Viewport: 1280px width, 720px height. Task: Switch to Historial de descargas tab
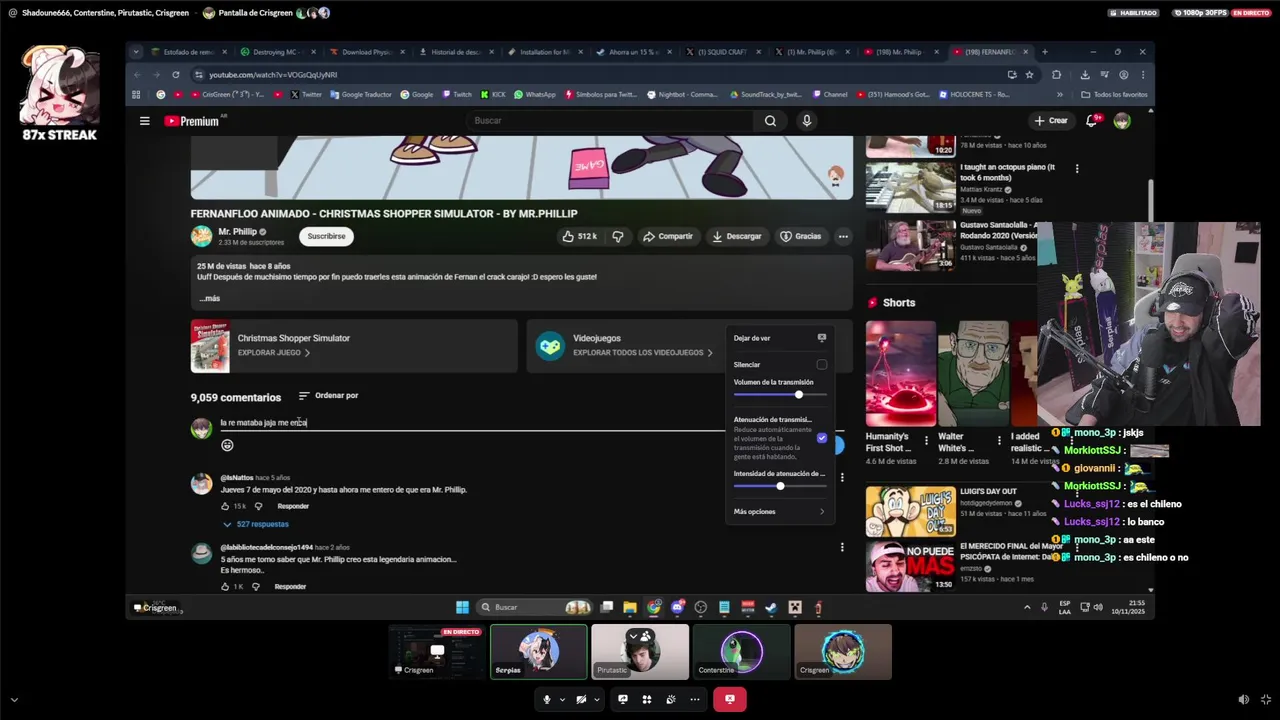455,52
